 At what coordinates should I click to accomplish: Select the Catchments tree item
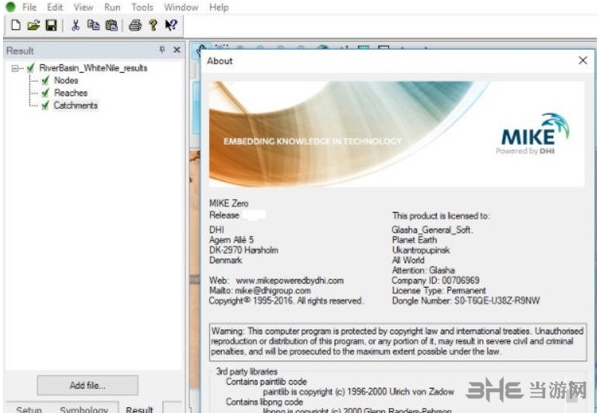[x=76, y=105]
